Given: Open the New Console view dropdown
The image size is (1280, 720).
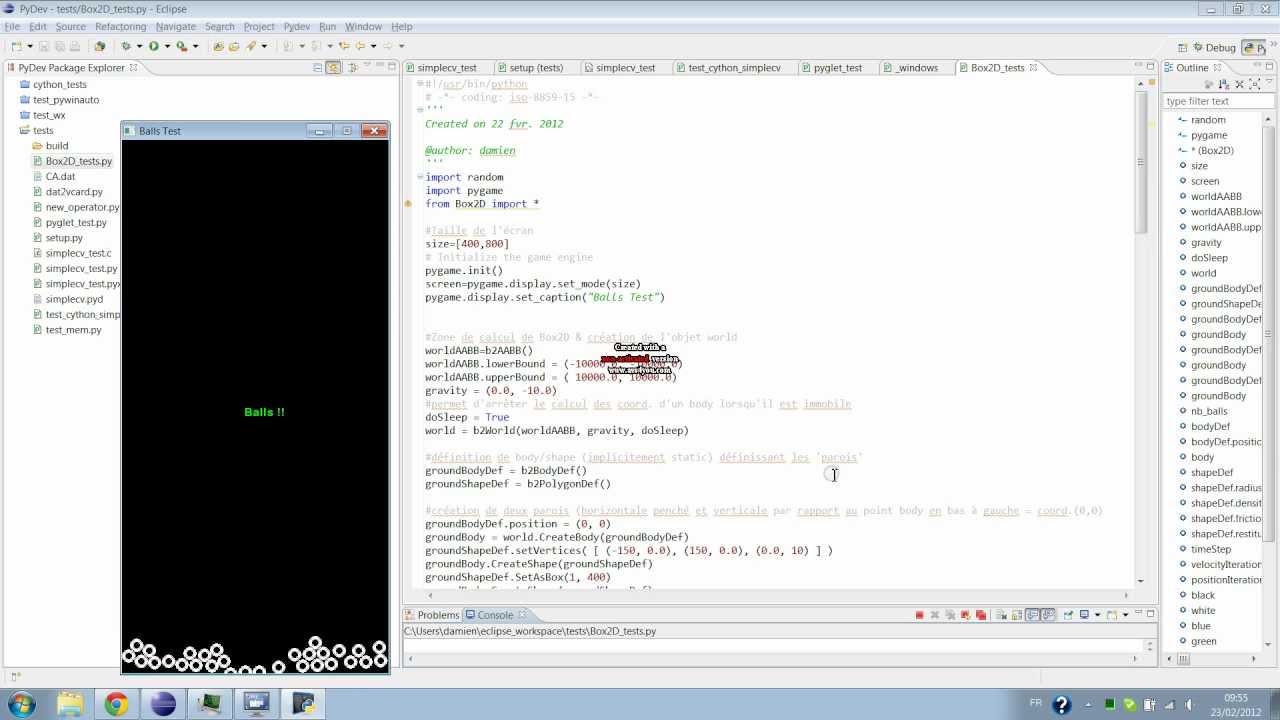Looking at the screenshot, I should click(x=1125, y=614).
